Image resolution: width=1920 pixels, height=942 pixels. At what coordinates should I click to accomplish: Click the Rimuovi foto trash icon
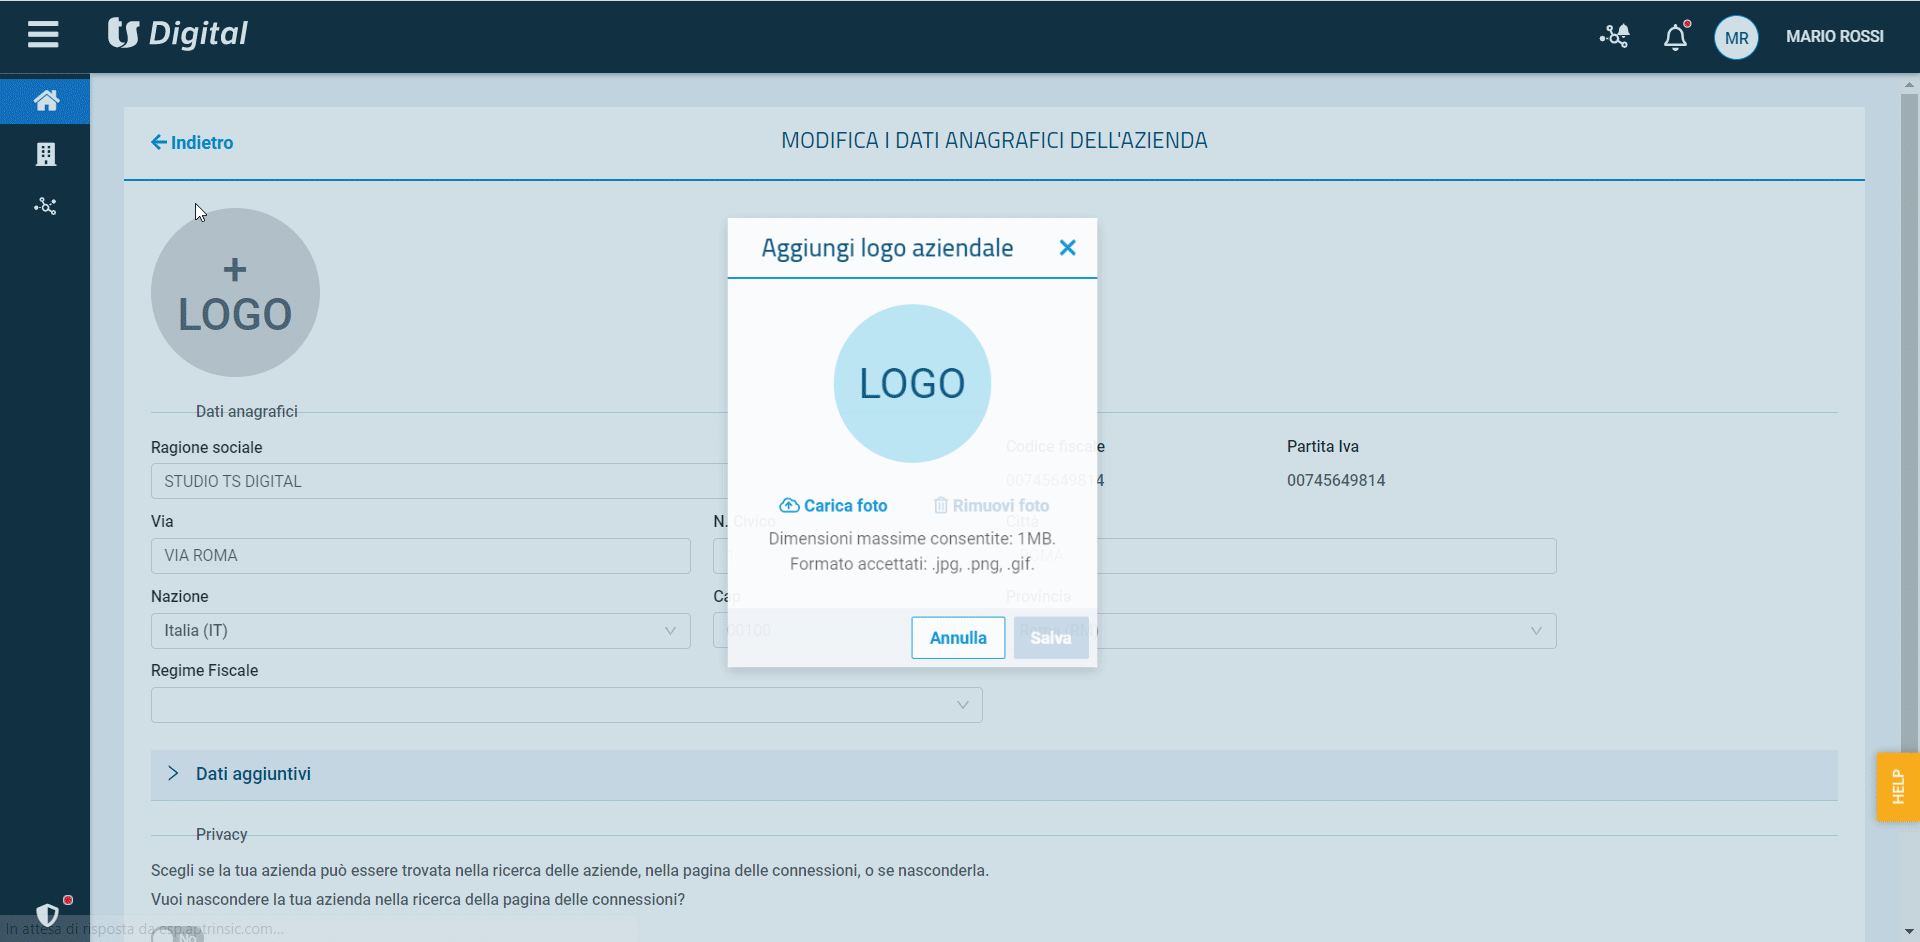pyautogui.click(x=941, y=505)
